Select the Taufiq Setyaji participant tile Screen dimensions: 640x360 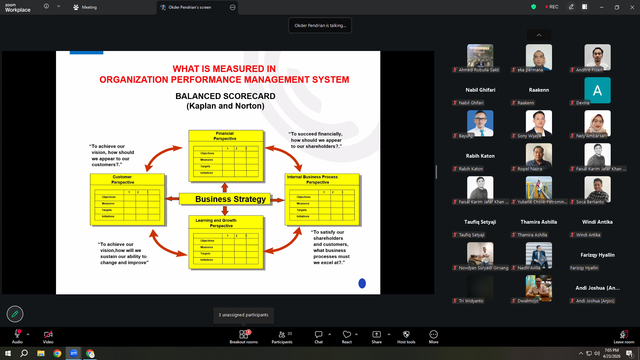coord(480,223)
